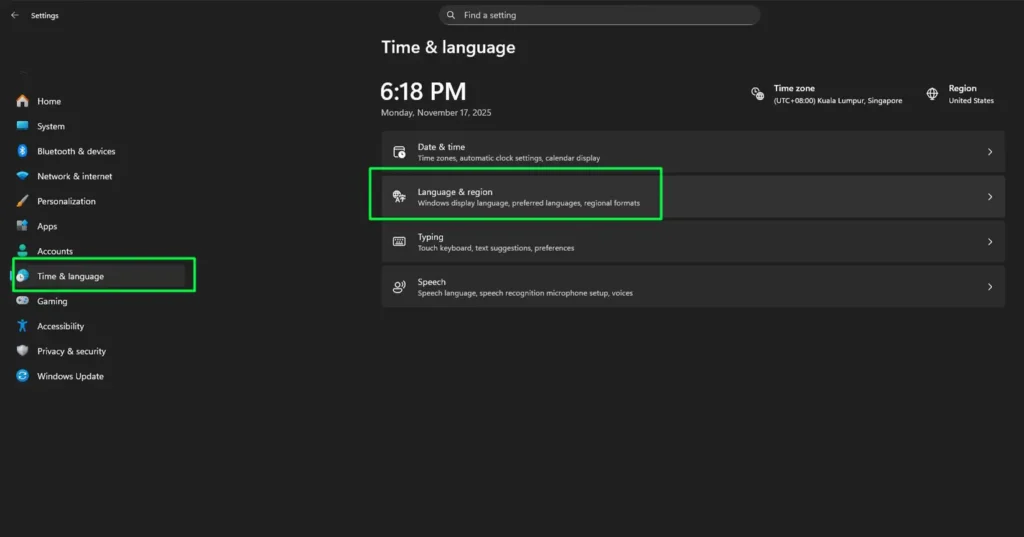The height and width of the screenshot is (537, 1024).
Task: Click the Network wifi icon
Action: [22, 176]
